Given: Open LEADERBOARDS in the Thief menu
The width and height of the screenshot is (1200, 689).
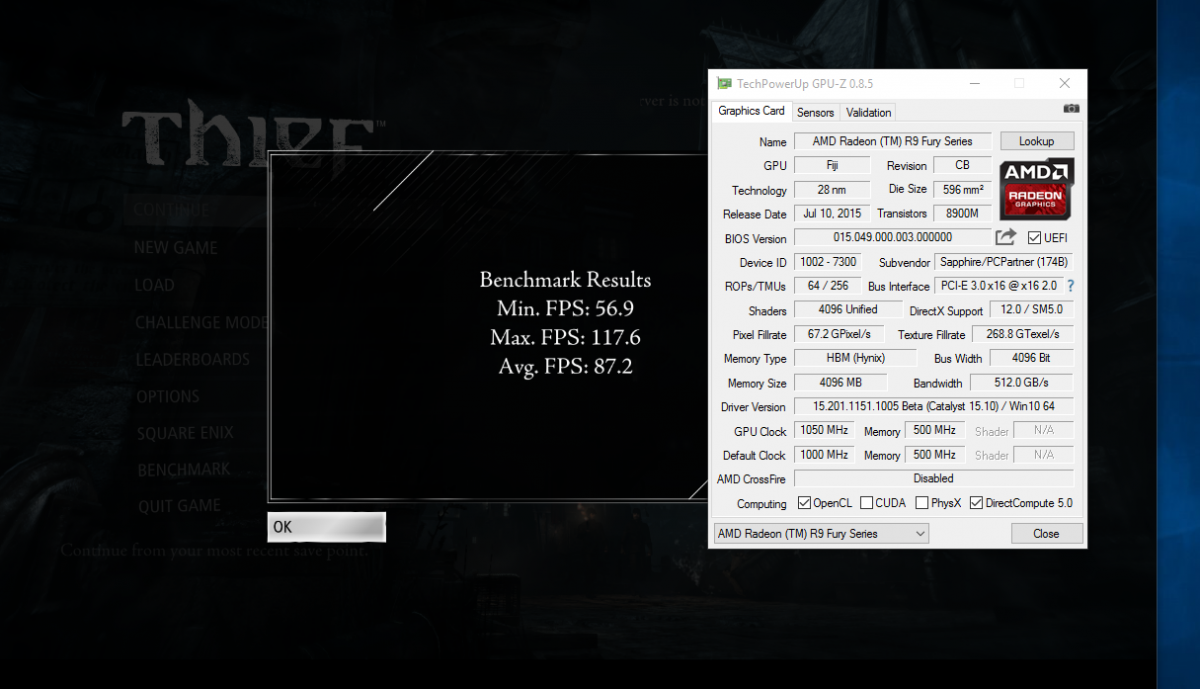Looking at the screenshot, I should [193, 360].
